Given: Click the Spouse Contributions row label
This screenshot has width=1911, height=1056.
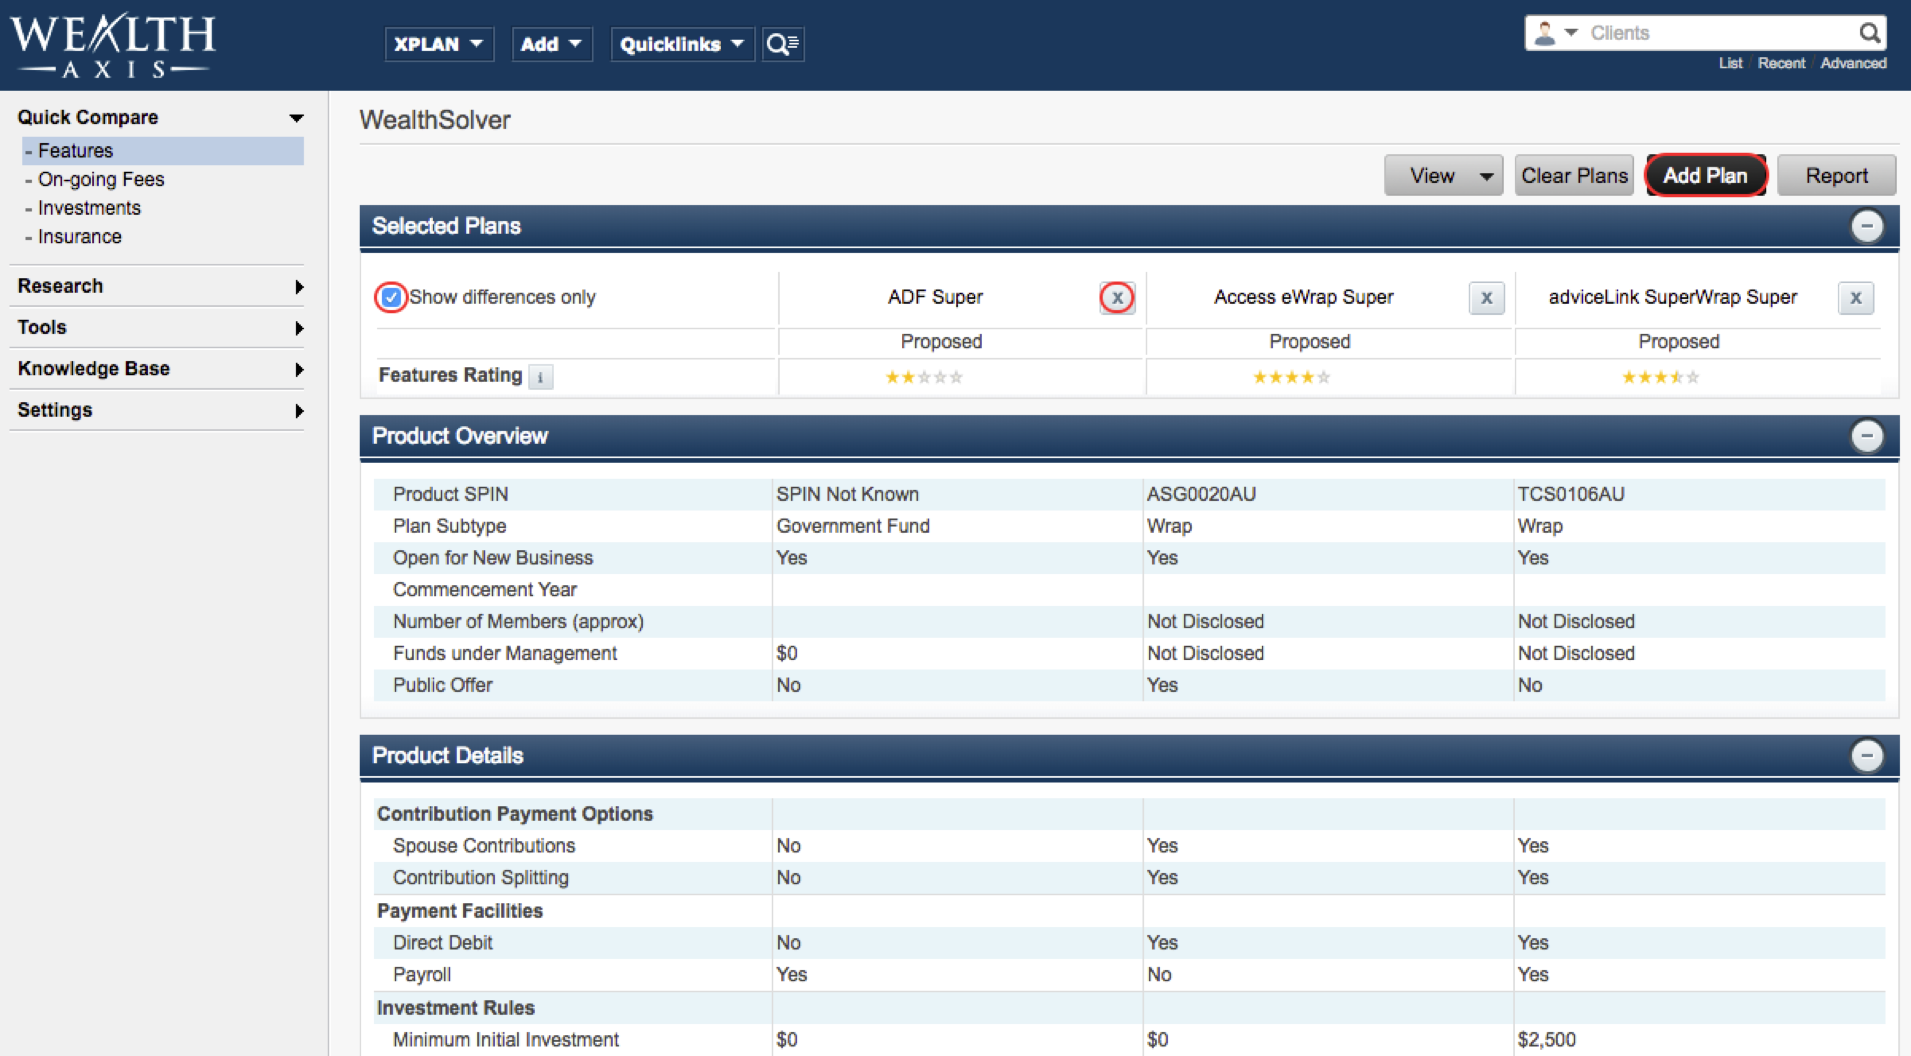Looking at the screenshot, I should click(x=484, y=846).
